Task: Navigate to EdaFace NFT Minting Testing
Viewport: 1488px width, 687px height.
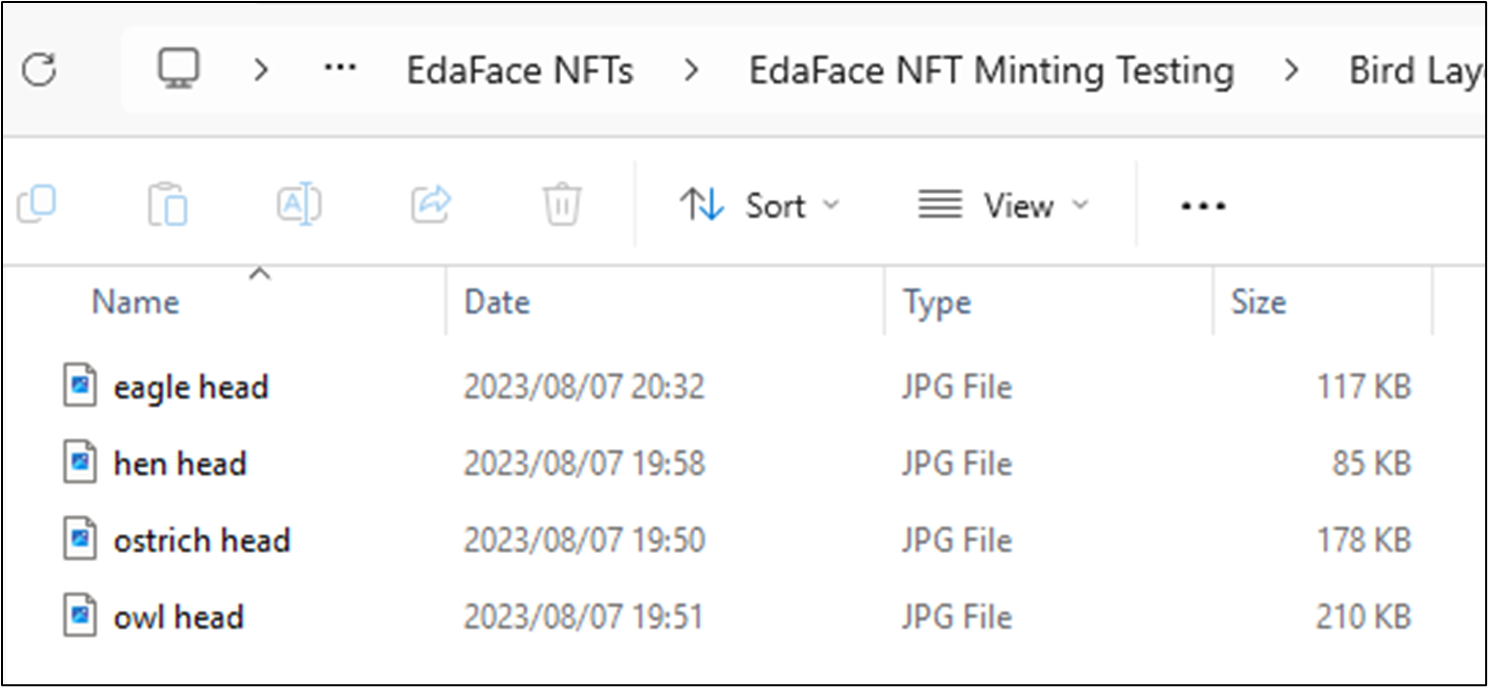Action: pos(991,71)
